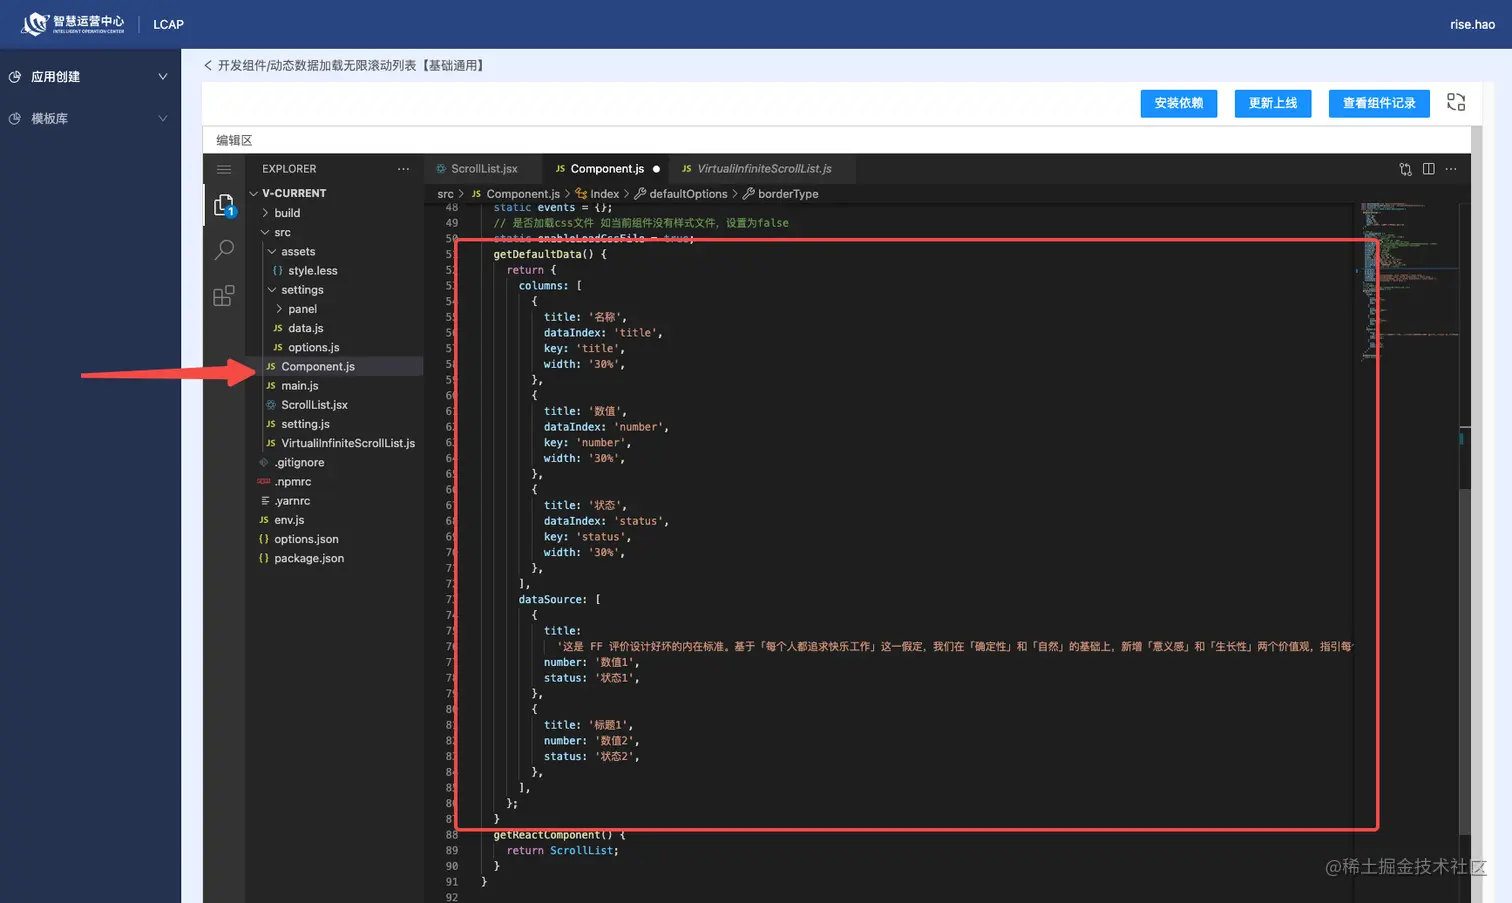This screenshot has height=903, width=1512.
Task: Click the compare changes icon in editor toolbar
Action: (x=1405, y=169)
